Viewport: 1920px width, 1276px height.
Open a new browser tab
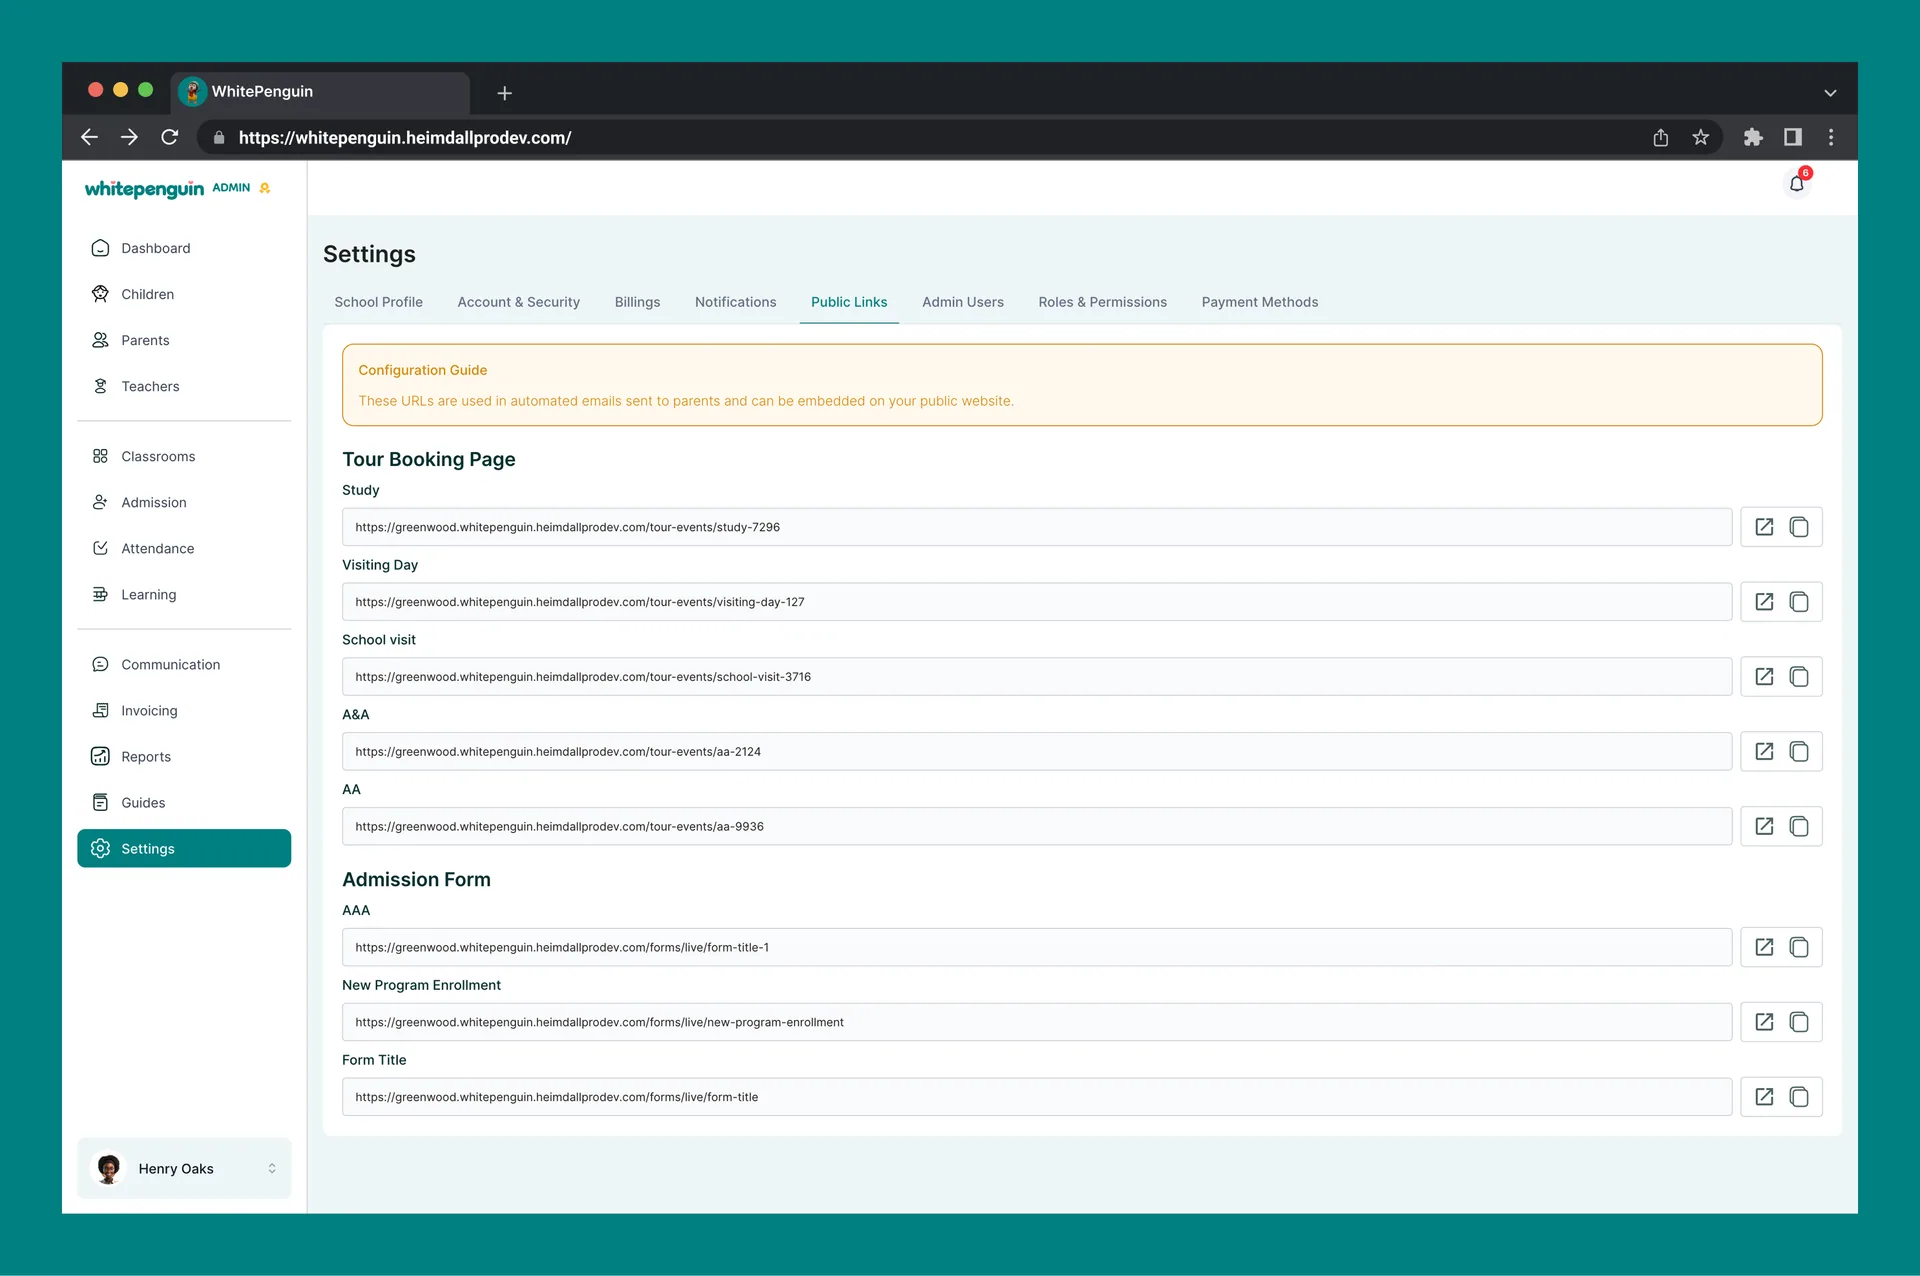pos(505,93)
